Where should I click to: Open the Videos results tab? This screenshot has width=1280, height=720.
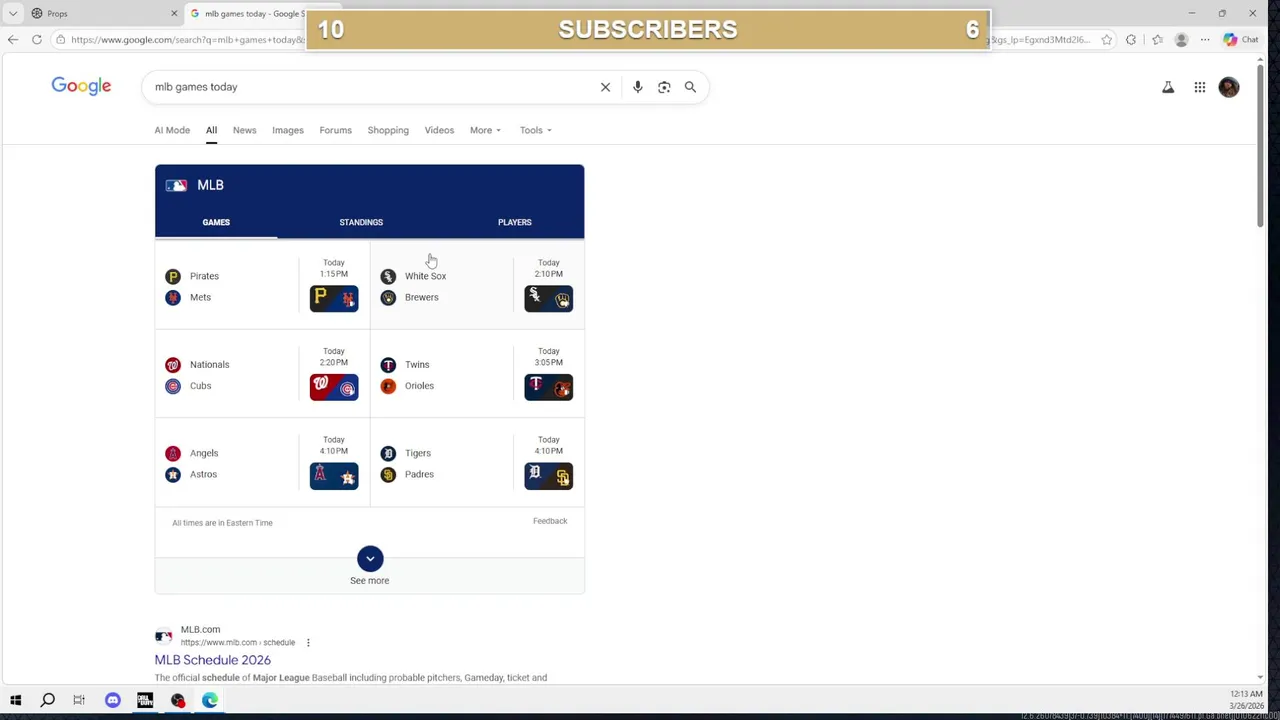point(439,130)
